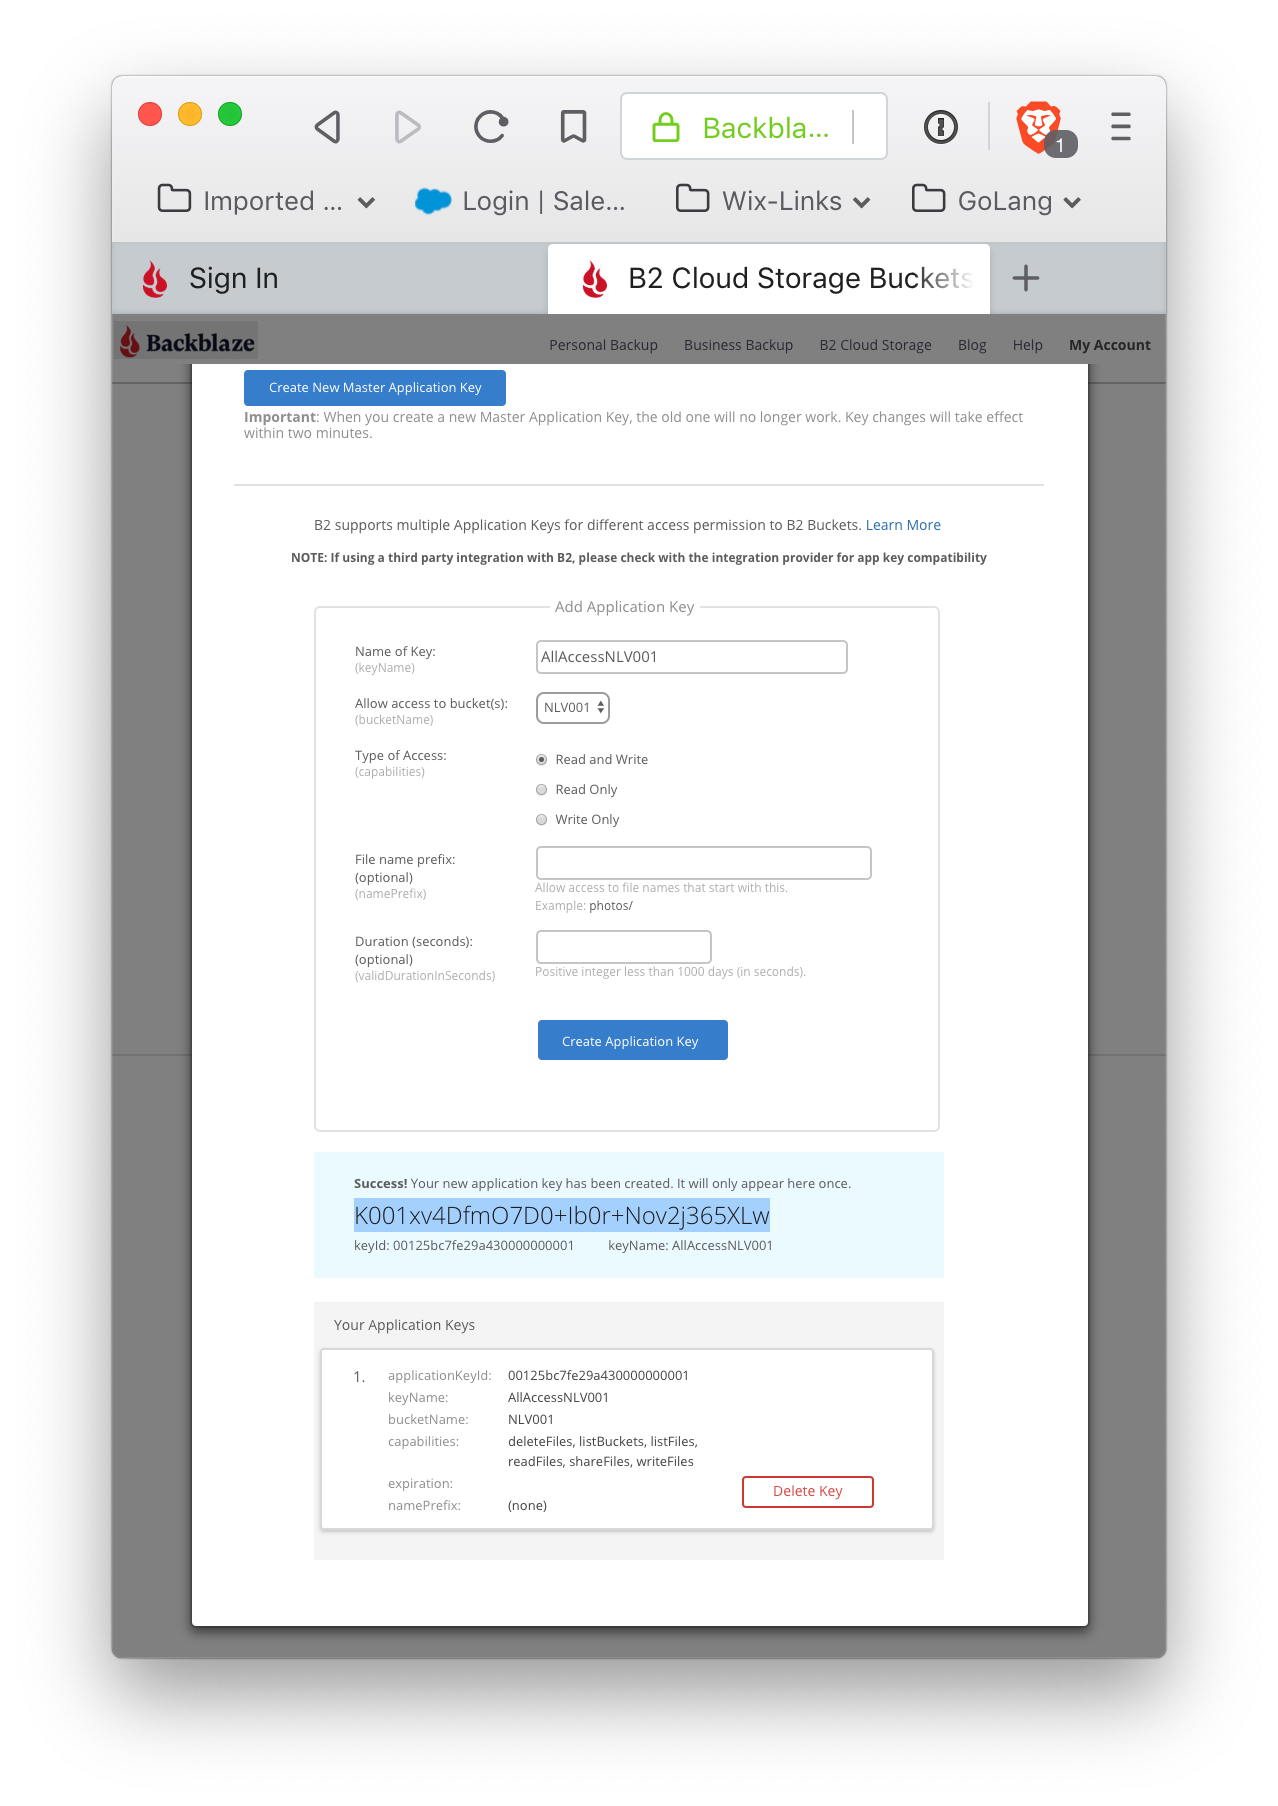
Task: Expand the GoLang folder chevron
Action: click(x=1073, y=203)
